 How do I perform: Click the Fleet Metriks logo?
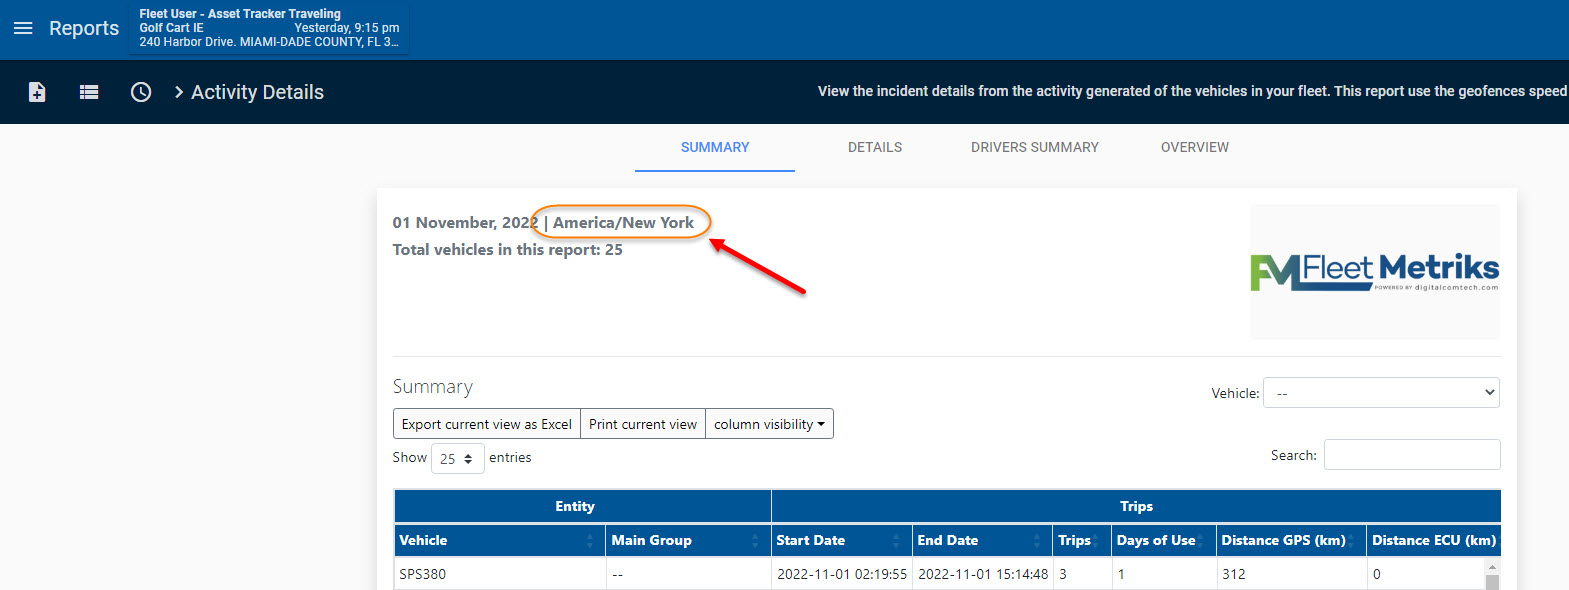pyautogui.click(x=1374, y=271)
